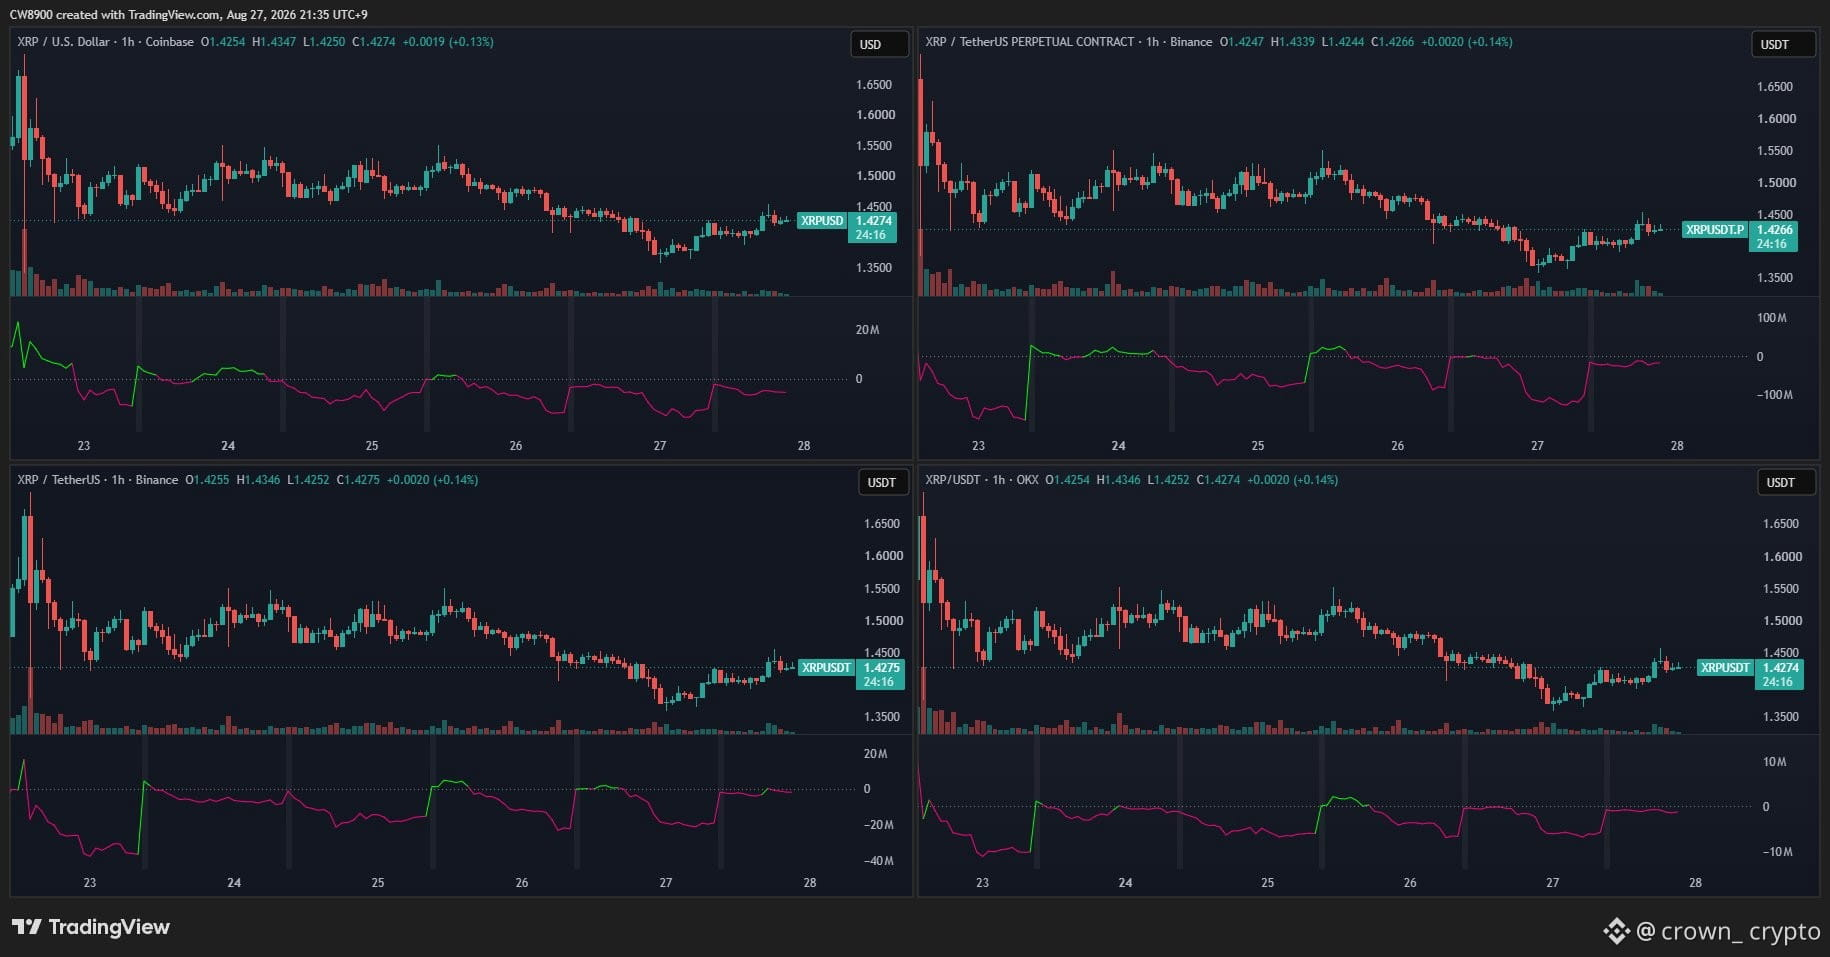Click the XRPUSDT symbol tag on the Binance spot chart
1830x957 pixels.
[x=826, y=668]
